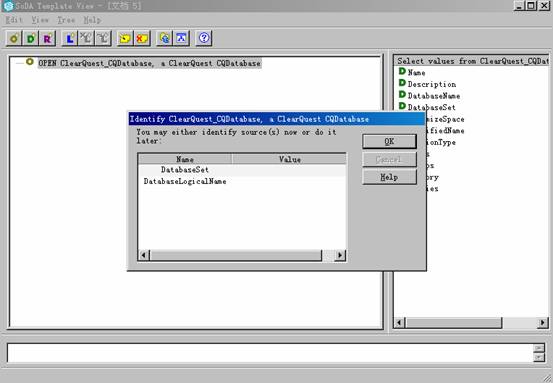The height and width of the screenshot is (383, 553).
Task: Click the yellow note with red X icon
Action: coord(142,38)
